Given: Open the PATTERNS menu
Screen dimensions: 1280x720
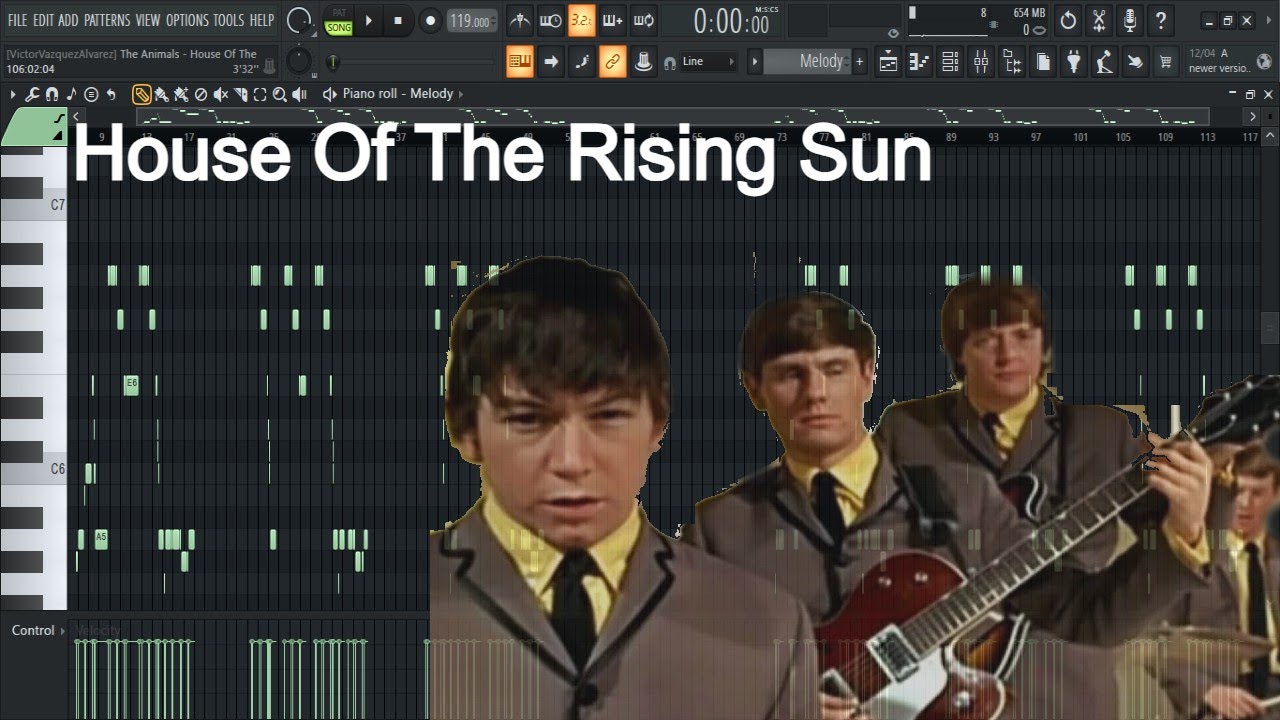Looking at the screenshot, I should coord(107,20).
